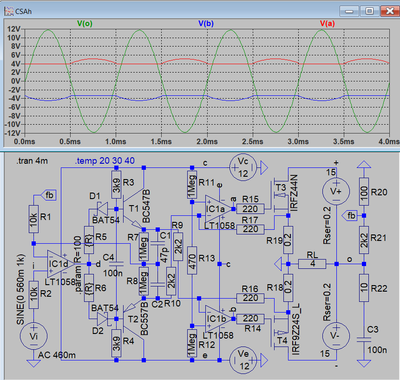Click the IRF9Z24S_L model label

click(x=296, y=329)
